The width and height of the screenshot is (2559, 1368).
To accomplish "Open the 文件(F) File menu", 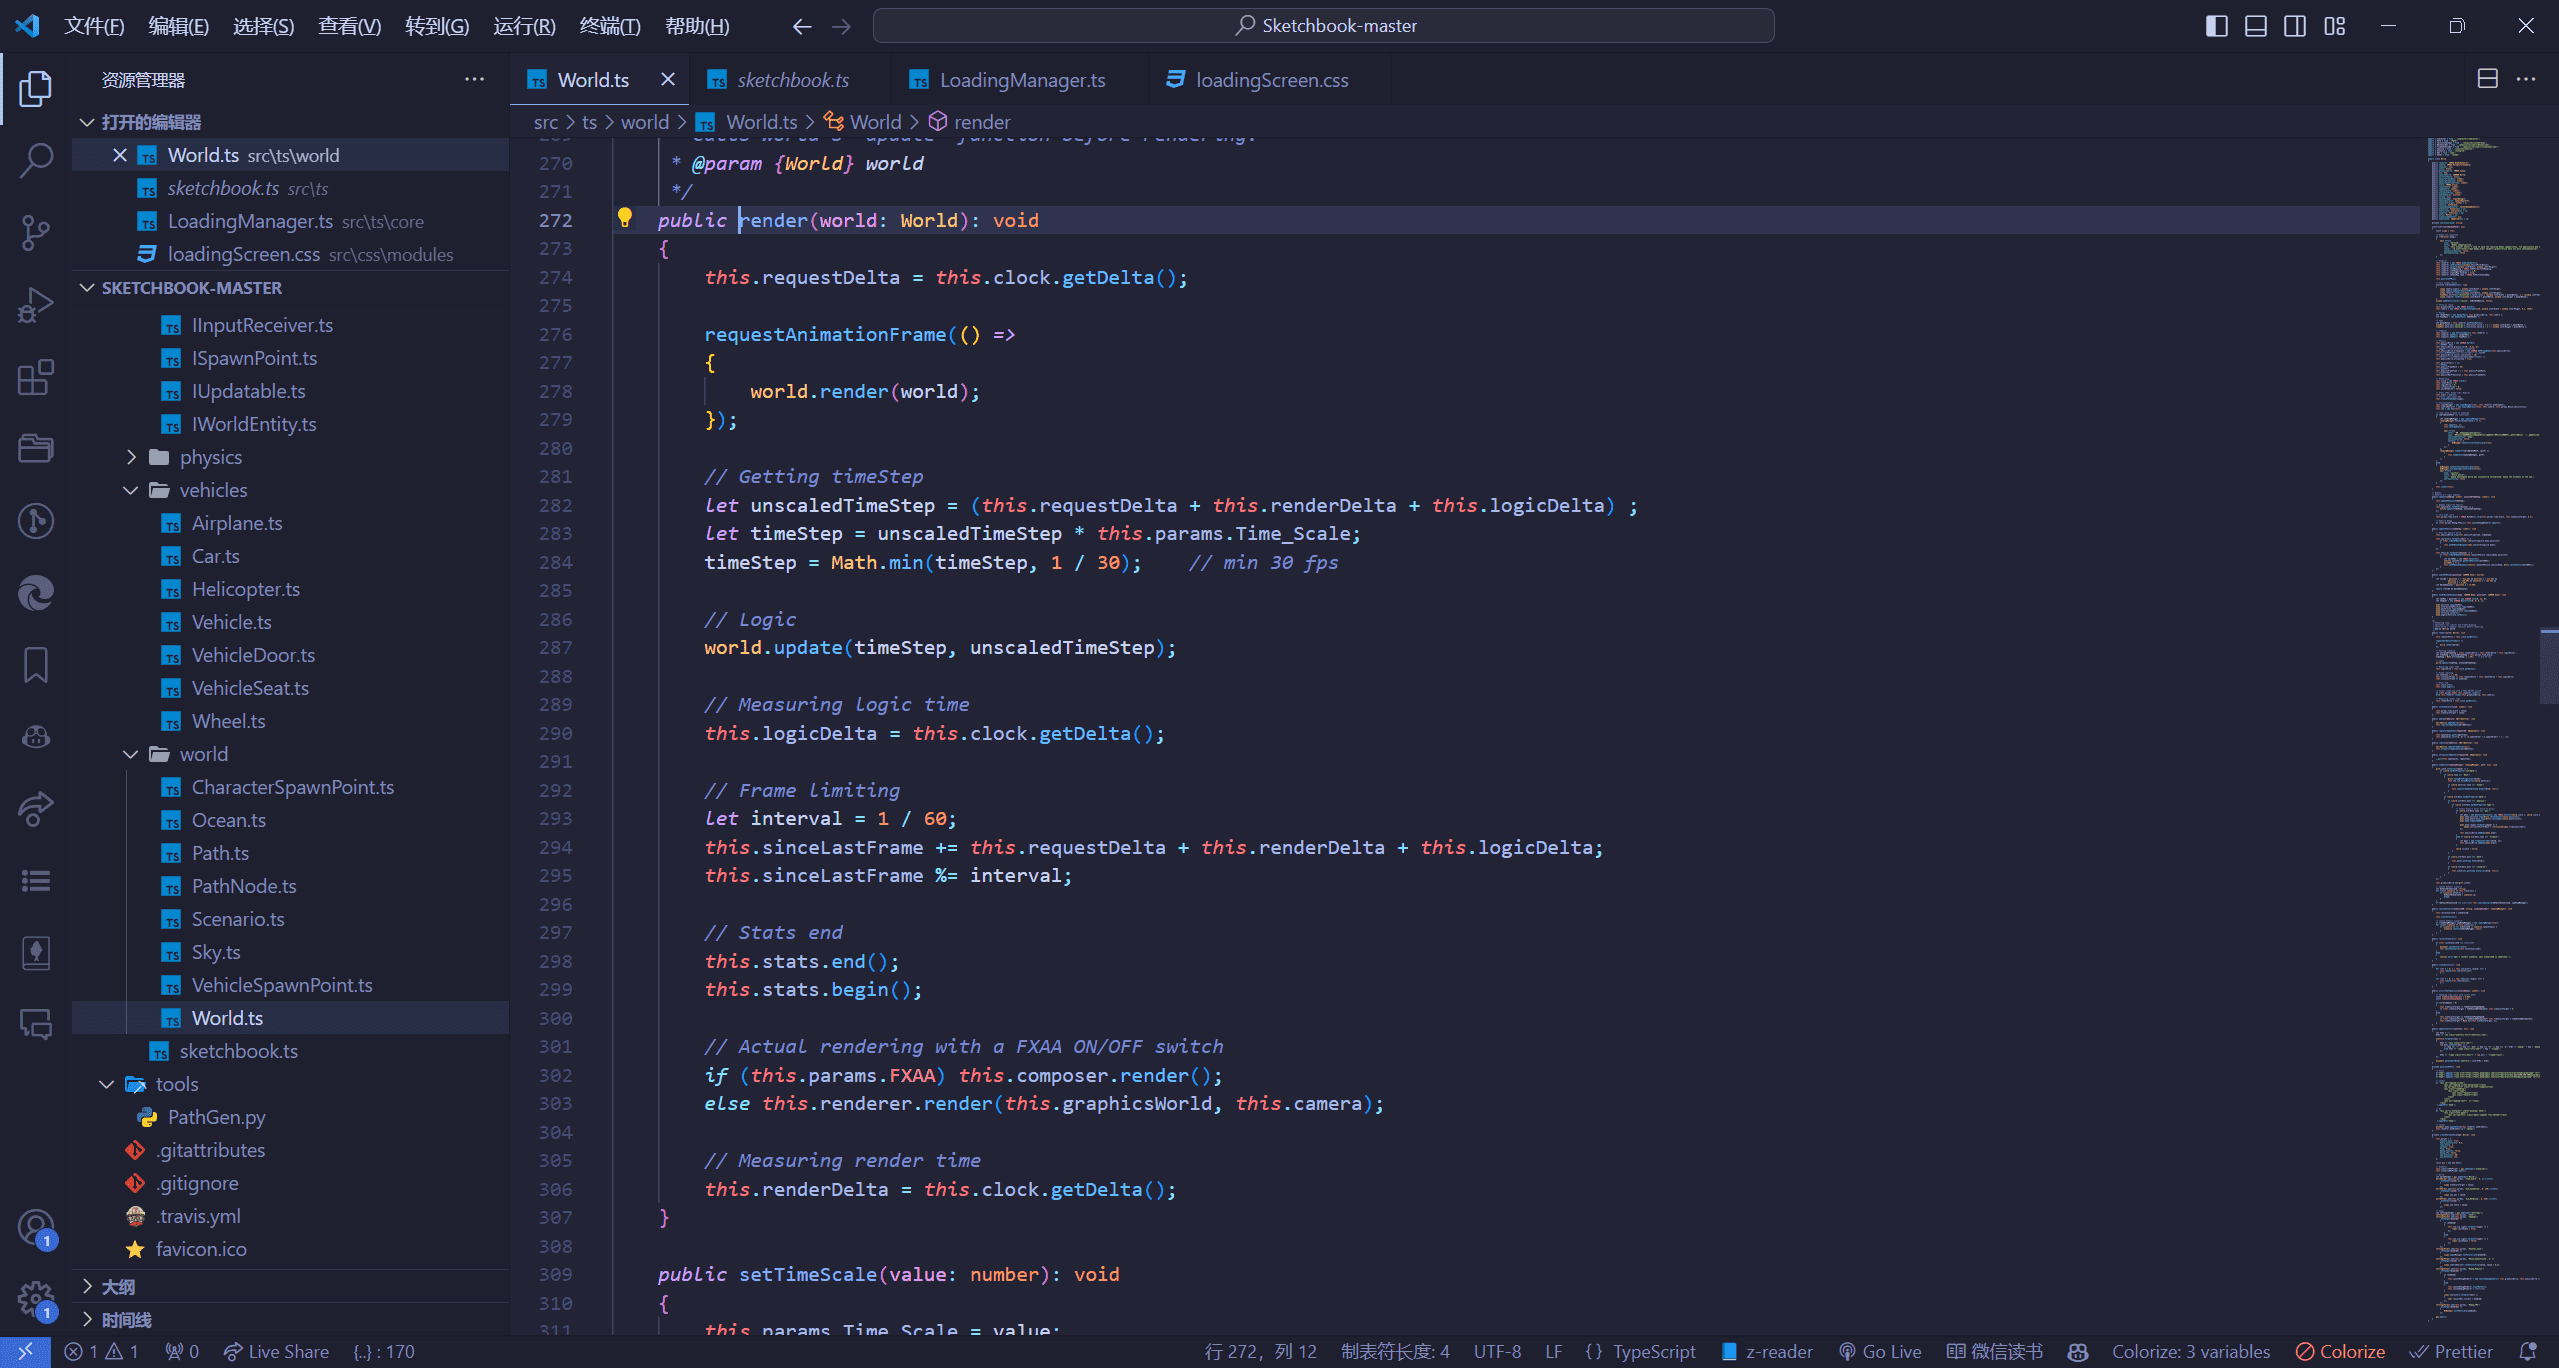I will point(94,26).
